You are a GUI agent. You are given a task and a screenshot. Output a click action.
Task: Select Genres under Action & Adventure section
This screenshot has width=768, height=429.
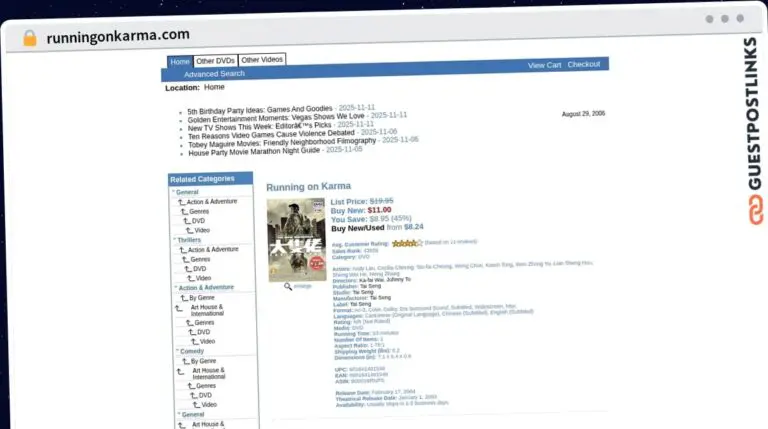pos(204,323)
